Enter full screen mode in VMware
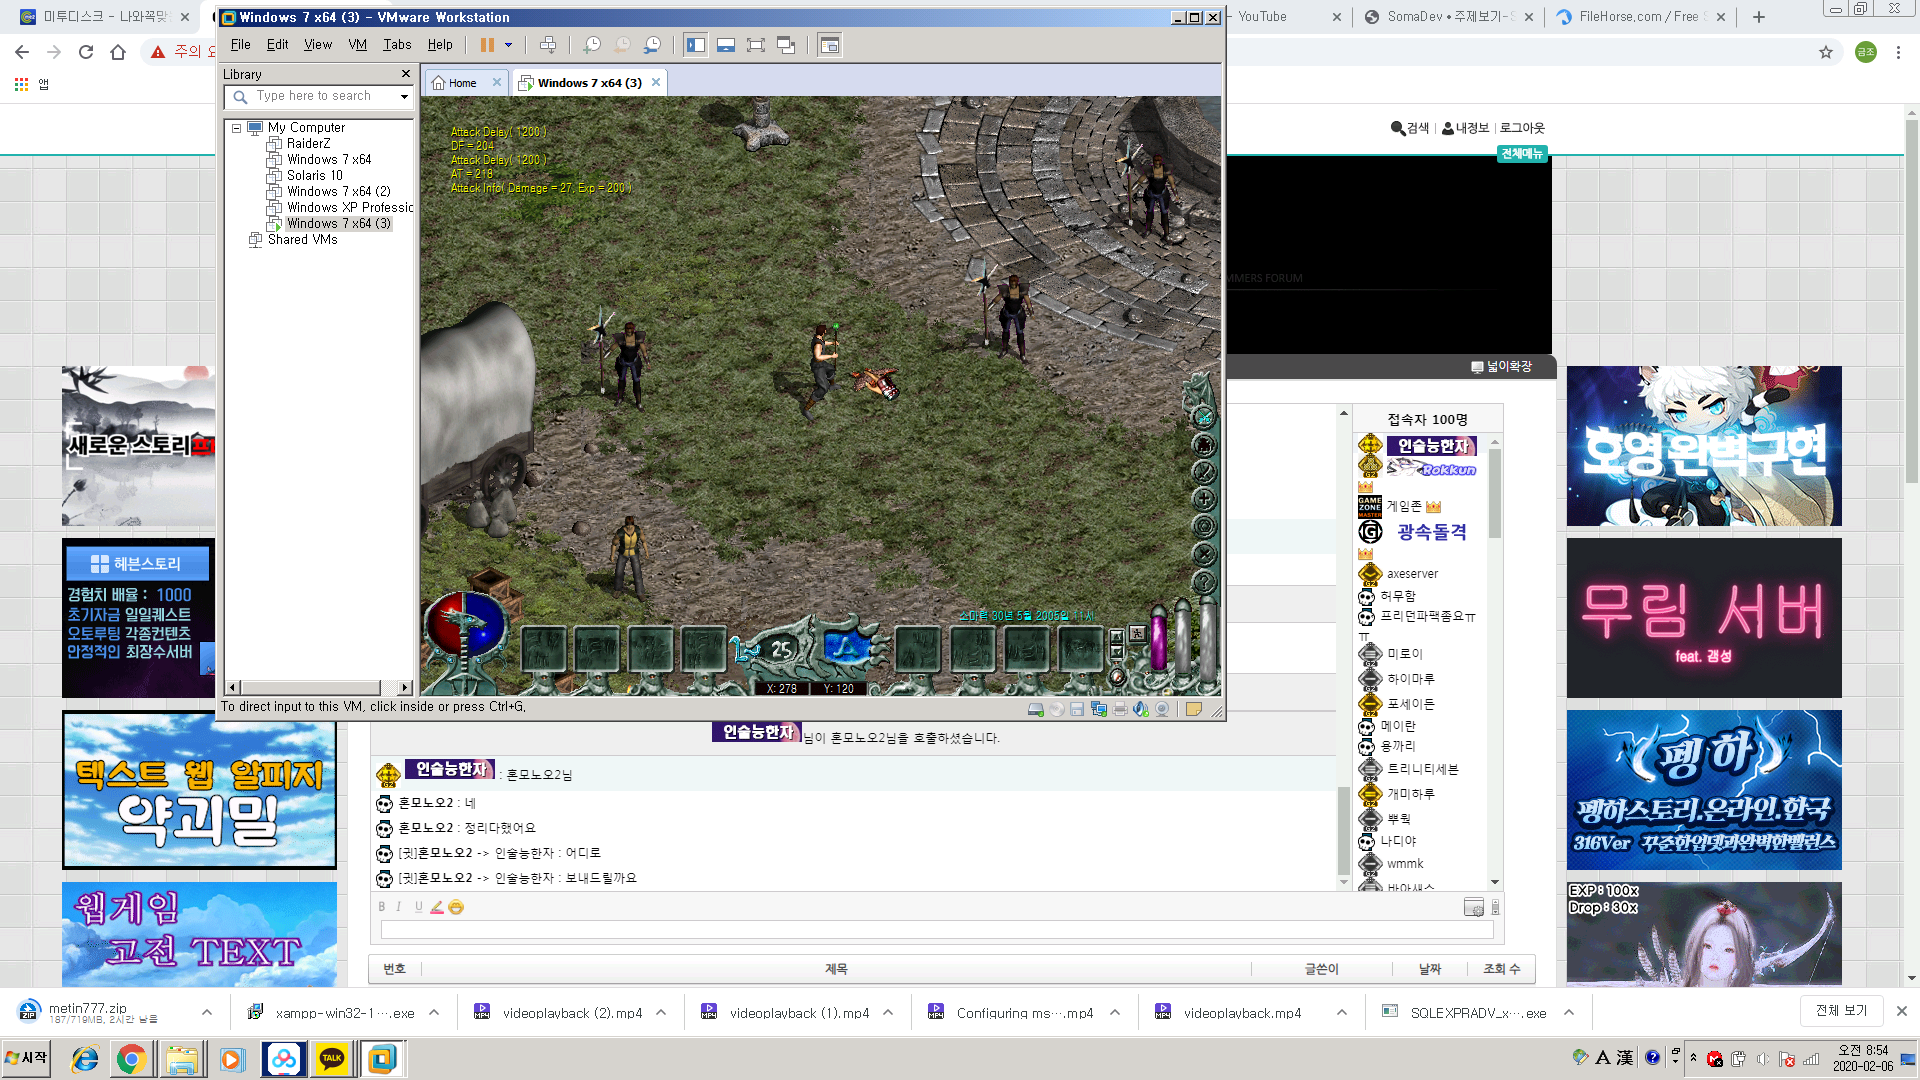The height and width of the screenshot is (1080, 1920). [x=756, y=45]
